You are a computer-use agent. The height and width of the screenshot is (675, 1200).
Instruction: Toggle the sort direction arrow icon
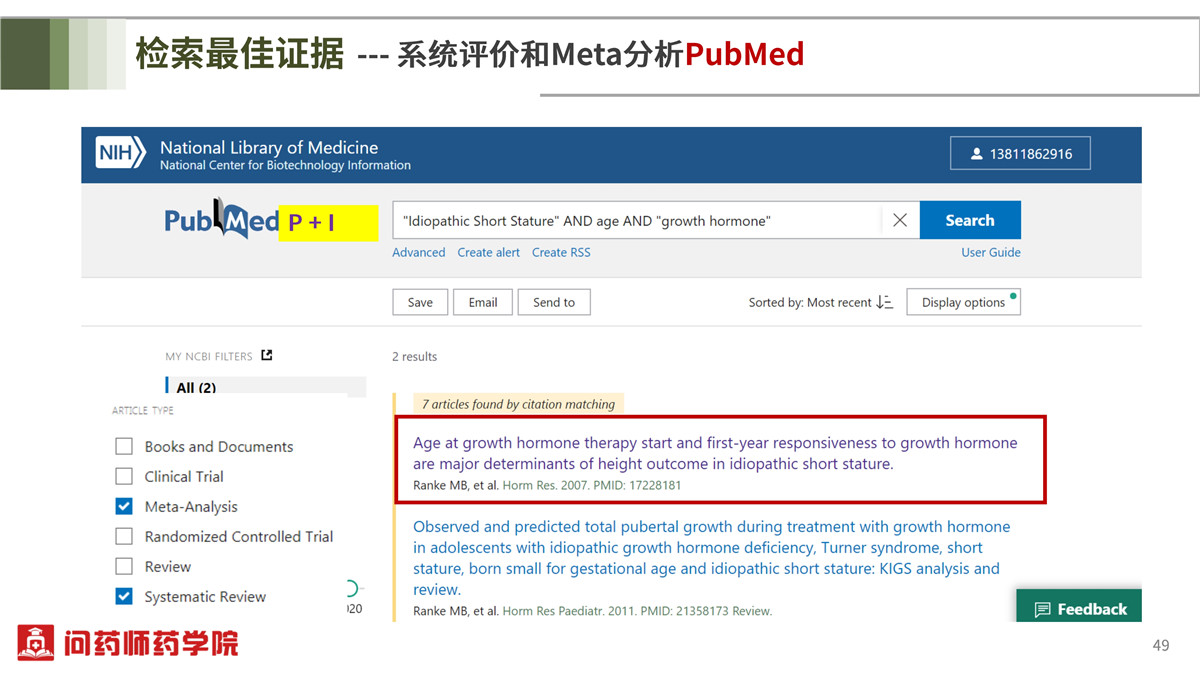884,302
